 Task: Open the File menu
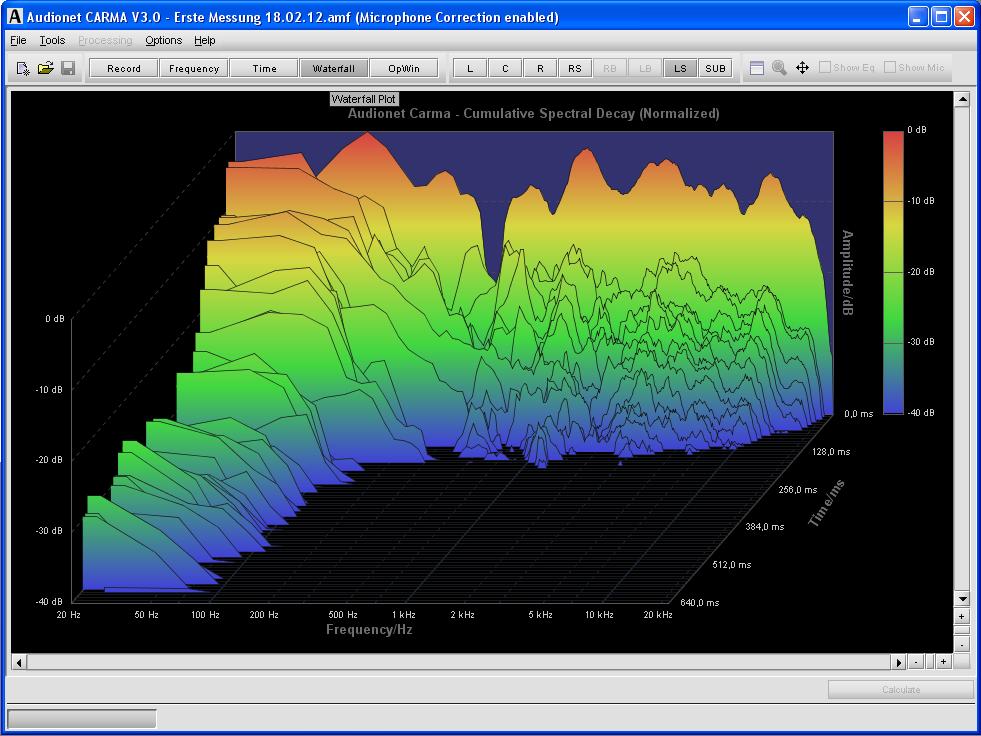[x=18, y=40]
